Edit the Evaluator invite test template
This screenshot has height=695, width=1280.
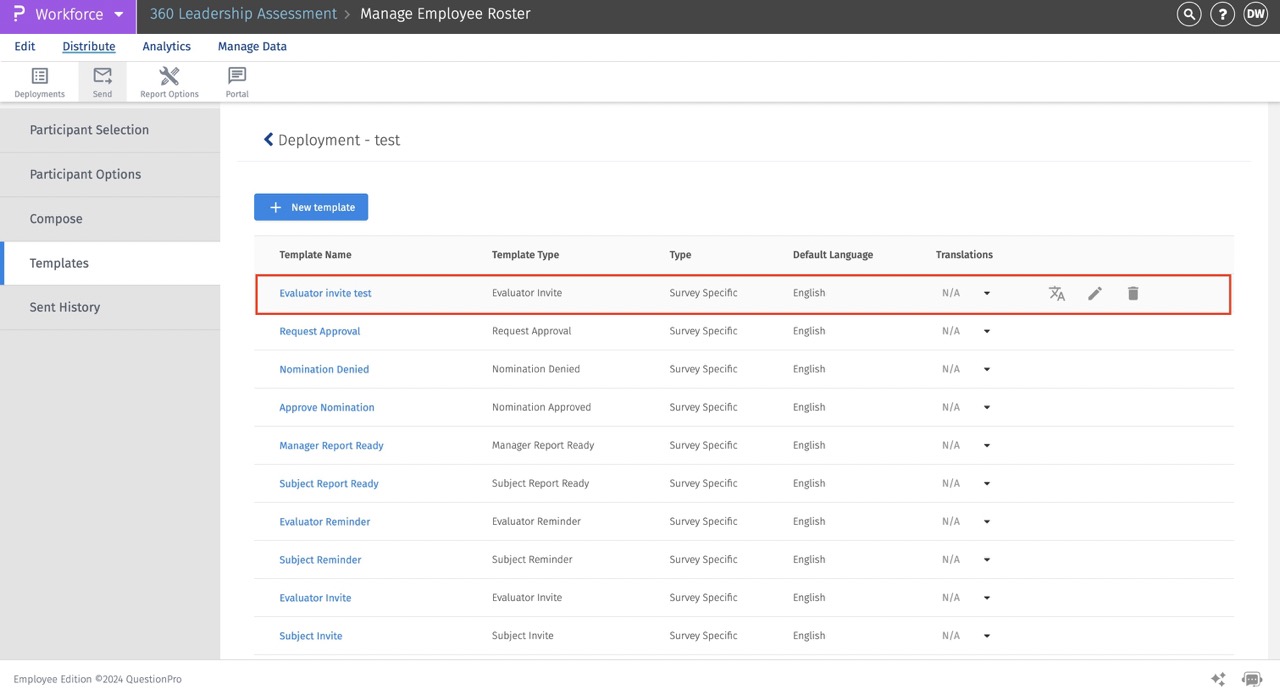coord(1095,293)
